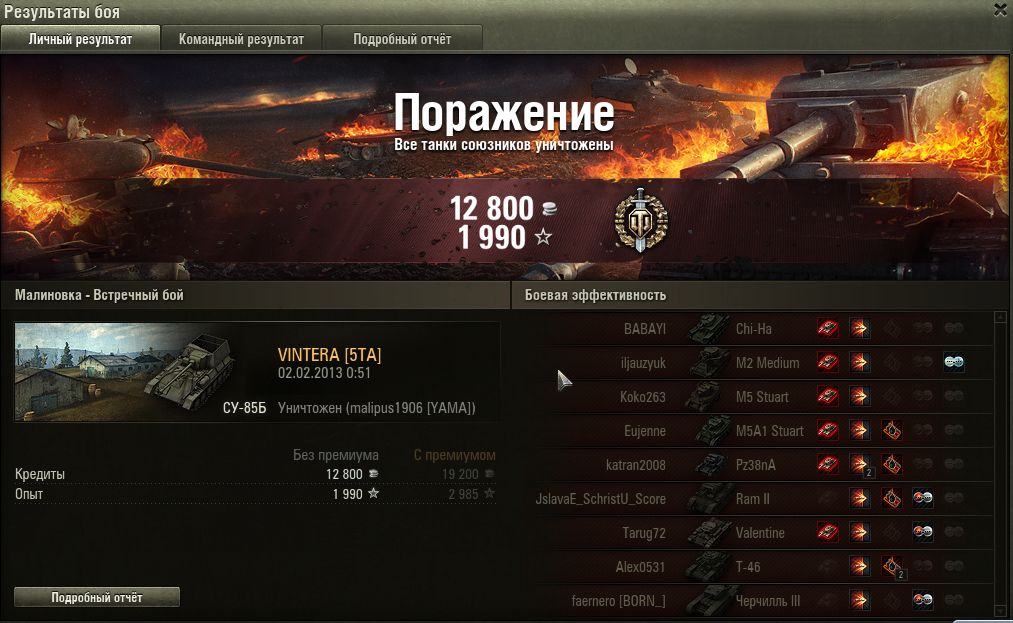Click the mastery badge medal icon
The image size is (1013, 623).
coord(641,220)
